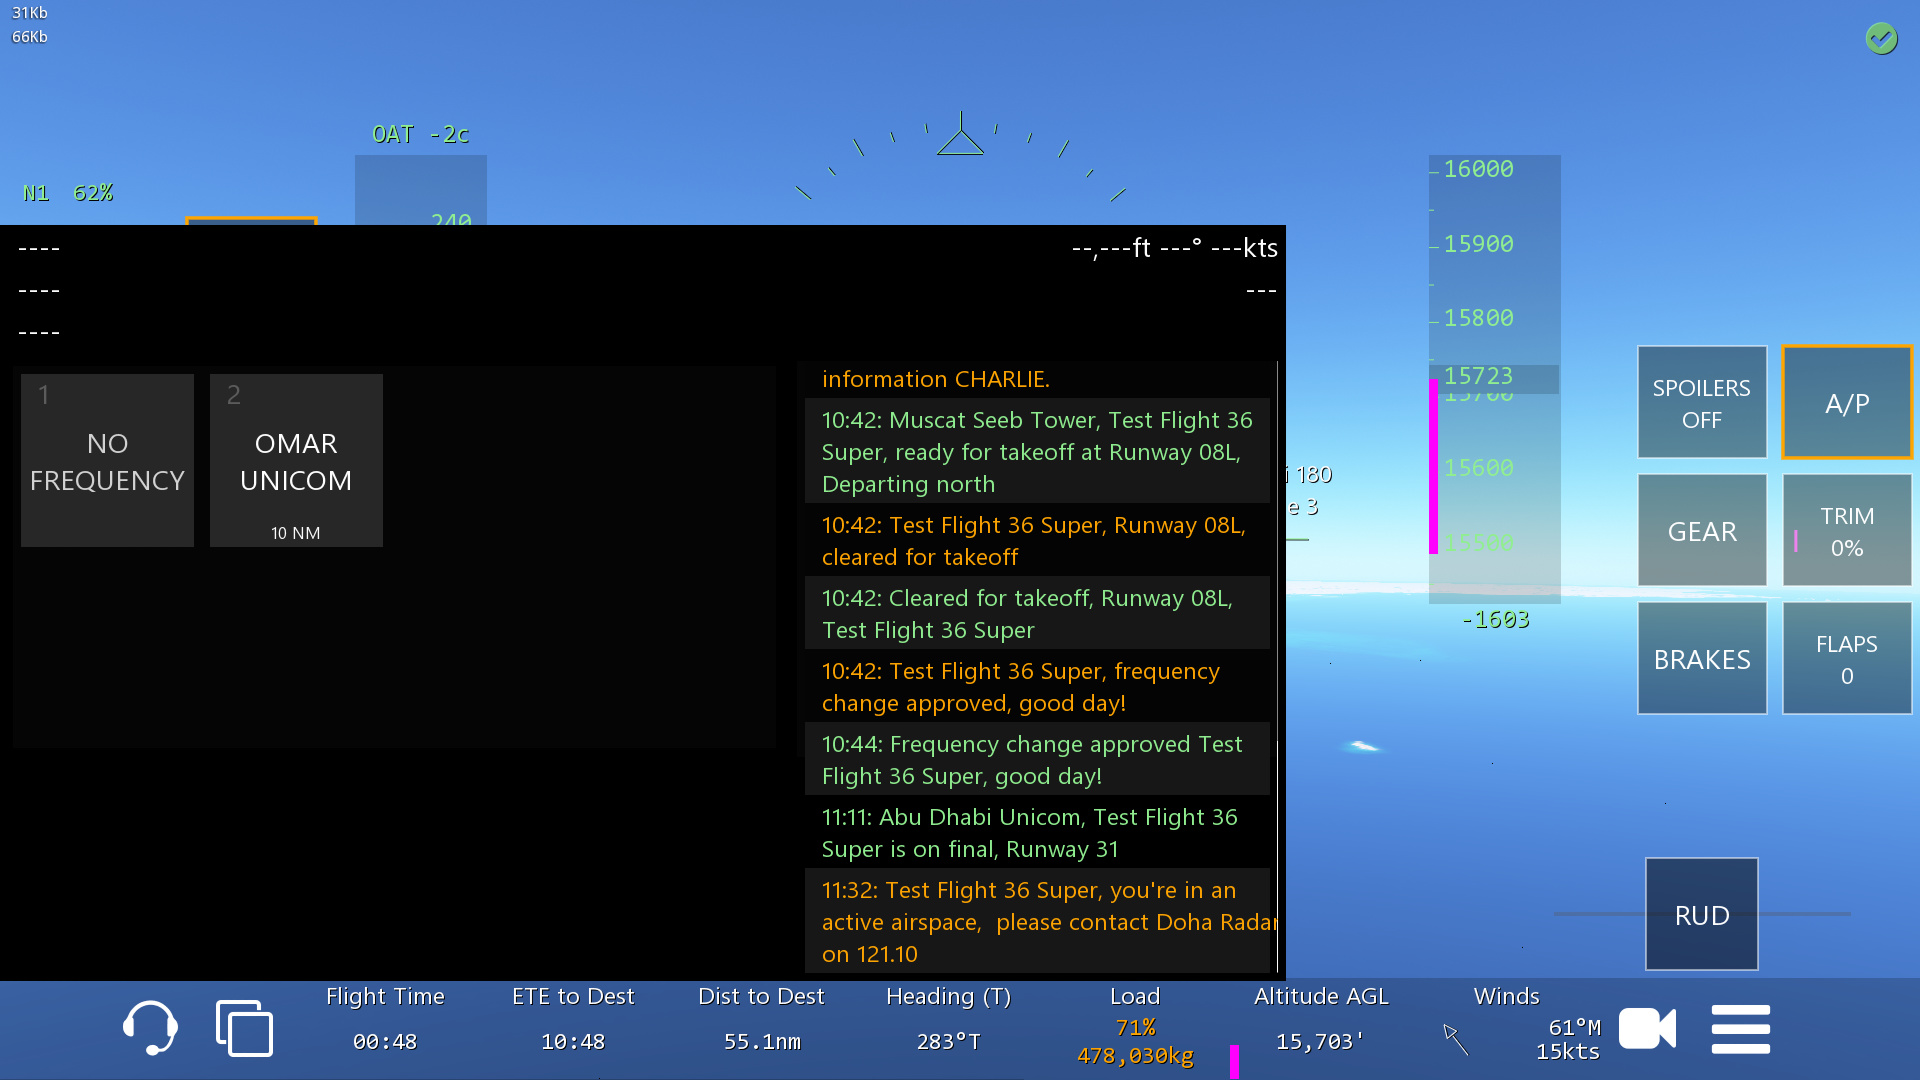
Task: Open the ATC headset communications icon
Action: 150,1028
